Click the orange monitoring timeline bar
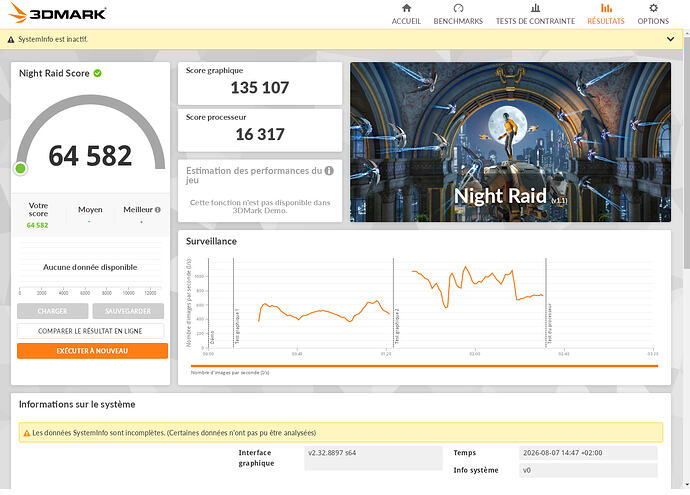This screenshot has width=690, height=495. coord(424,366)
